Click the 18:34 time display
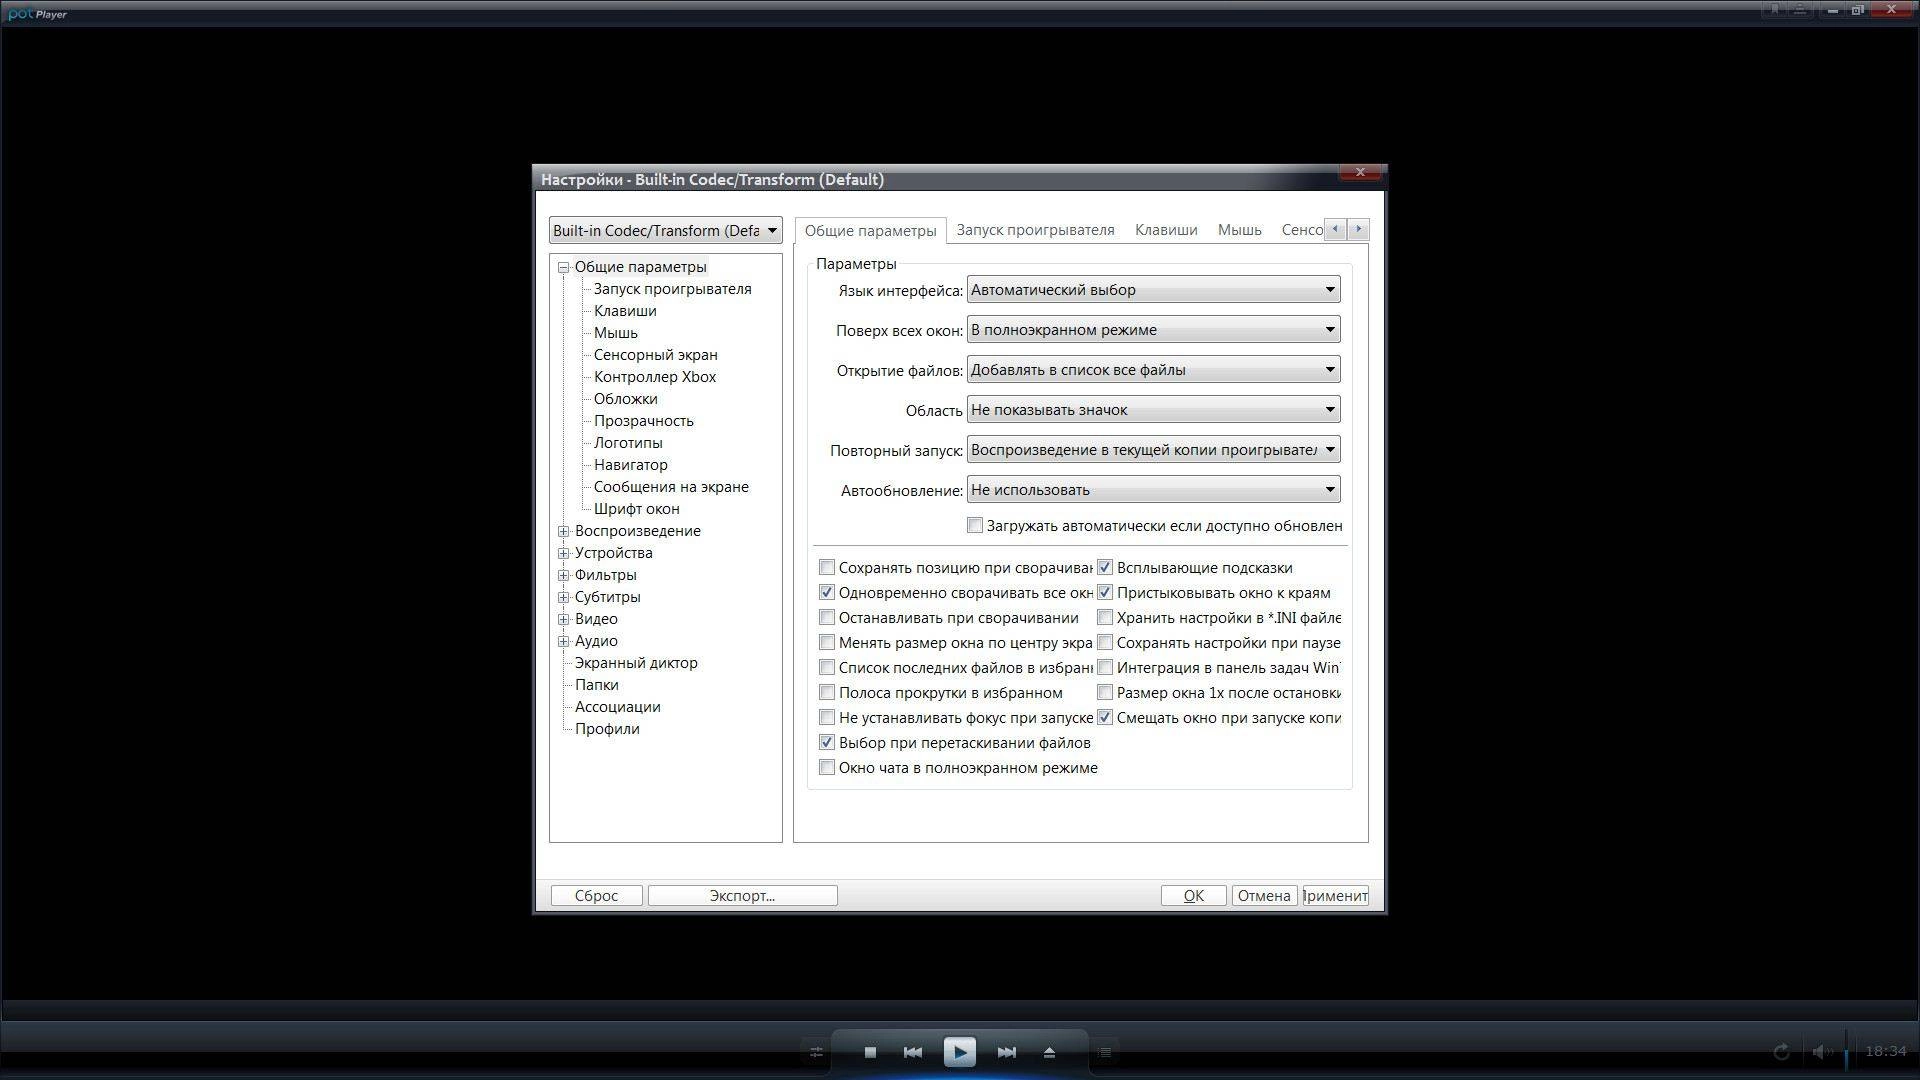Screen dimensions: 1920x1080 click(1885, 1052)
